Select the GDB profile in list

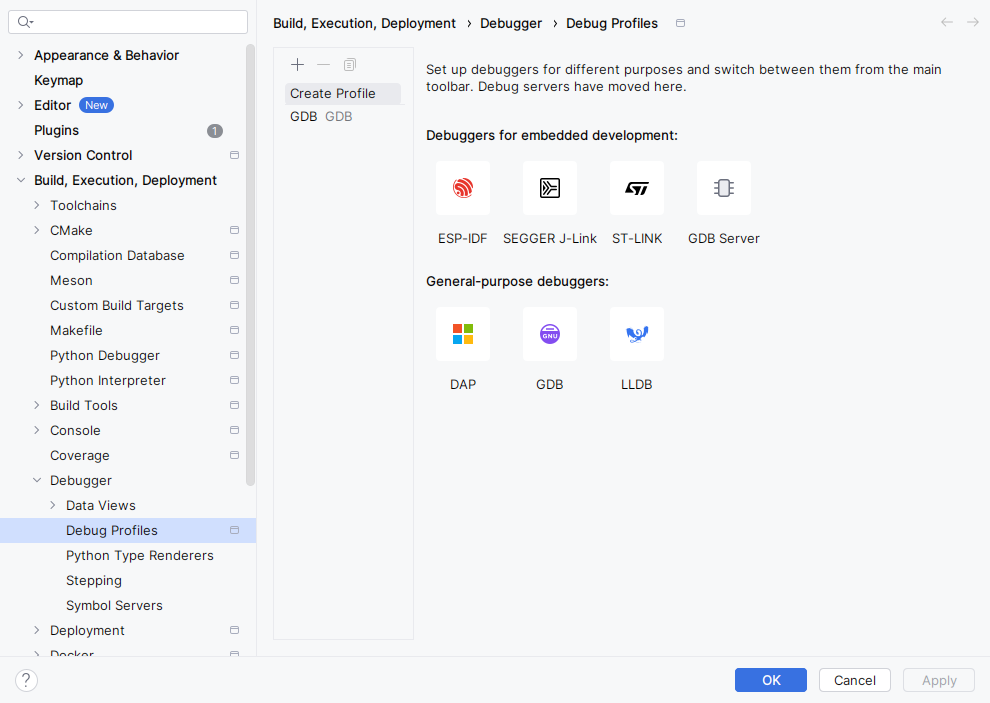(x=343, y=117)
